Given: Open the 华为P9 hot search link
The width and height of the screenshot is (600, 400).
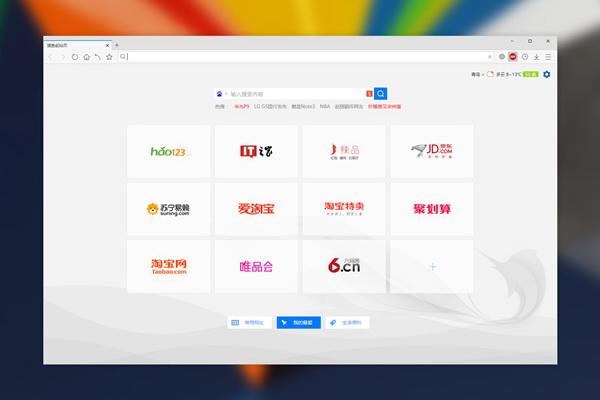Looking at the screenshot, I should click(242, 106).
